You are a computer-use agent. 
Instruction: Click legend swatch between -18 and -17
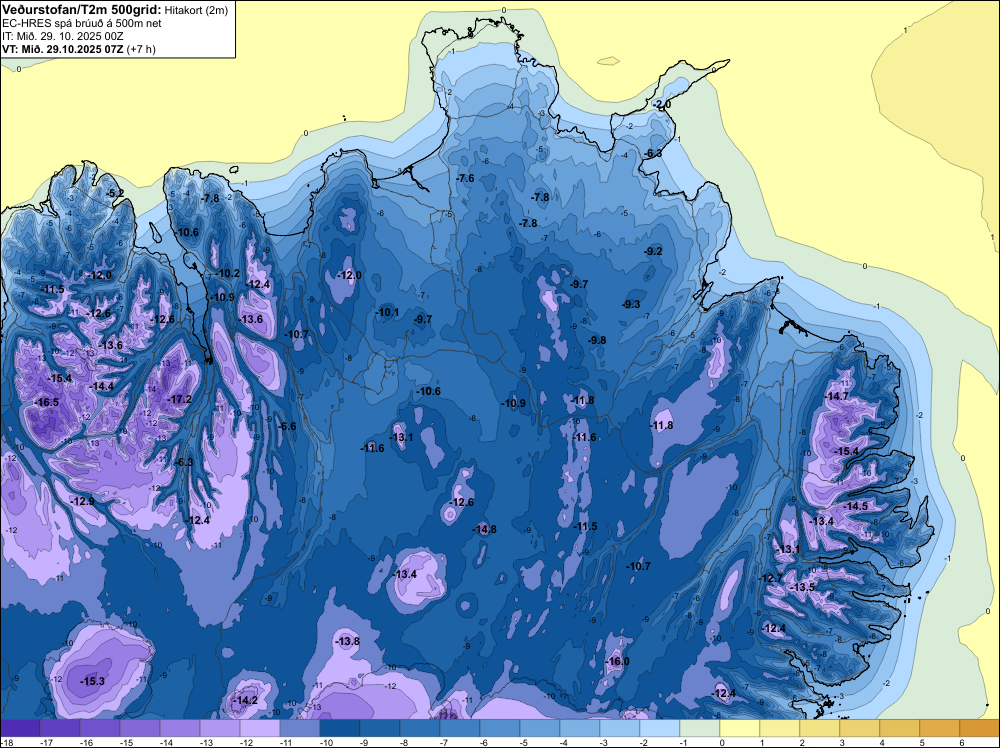20,728
